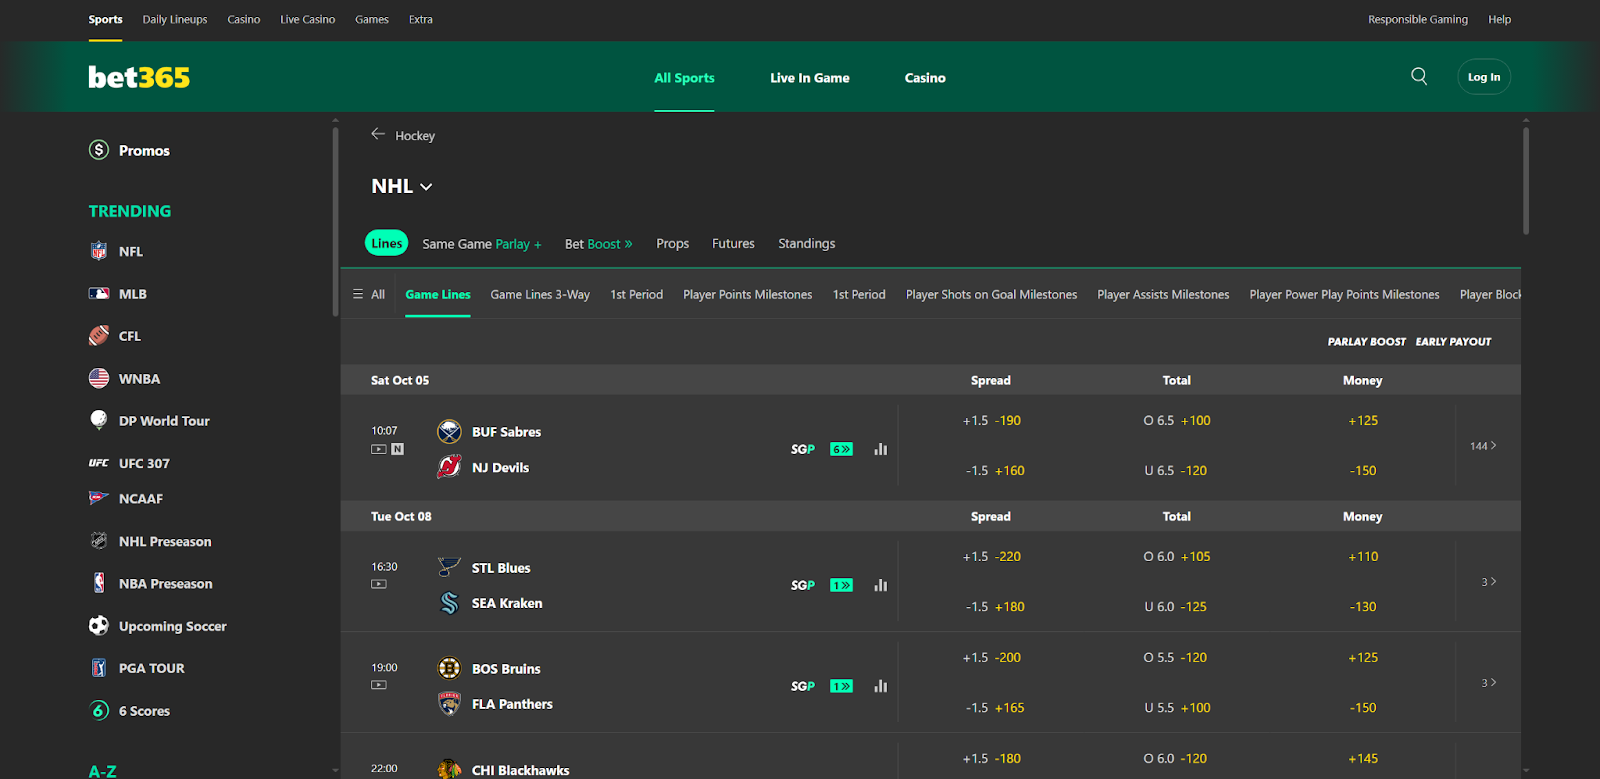
Task: Open the 6 Scores icon
Action: pyautogui.click(x=98, y=710)
